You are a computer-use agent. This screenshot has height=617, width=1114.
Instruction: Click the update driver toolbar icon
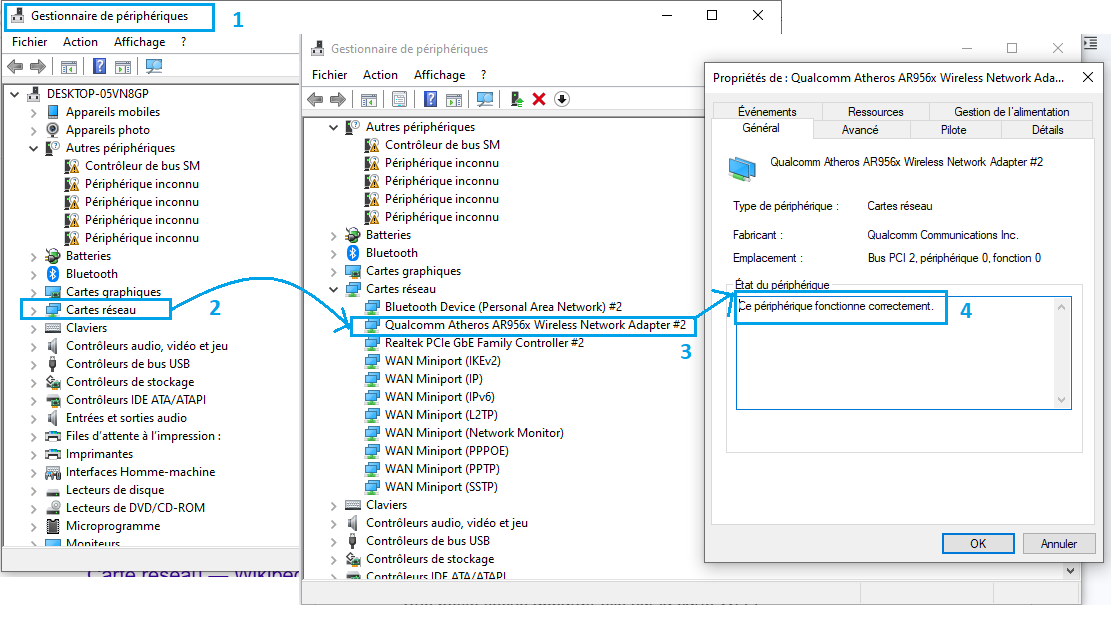(x=517, y=100)
